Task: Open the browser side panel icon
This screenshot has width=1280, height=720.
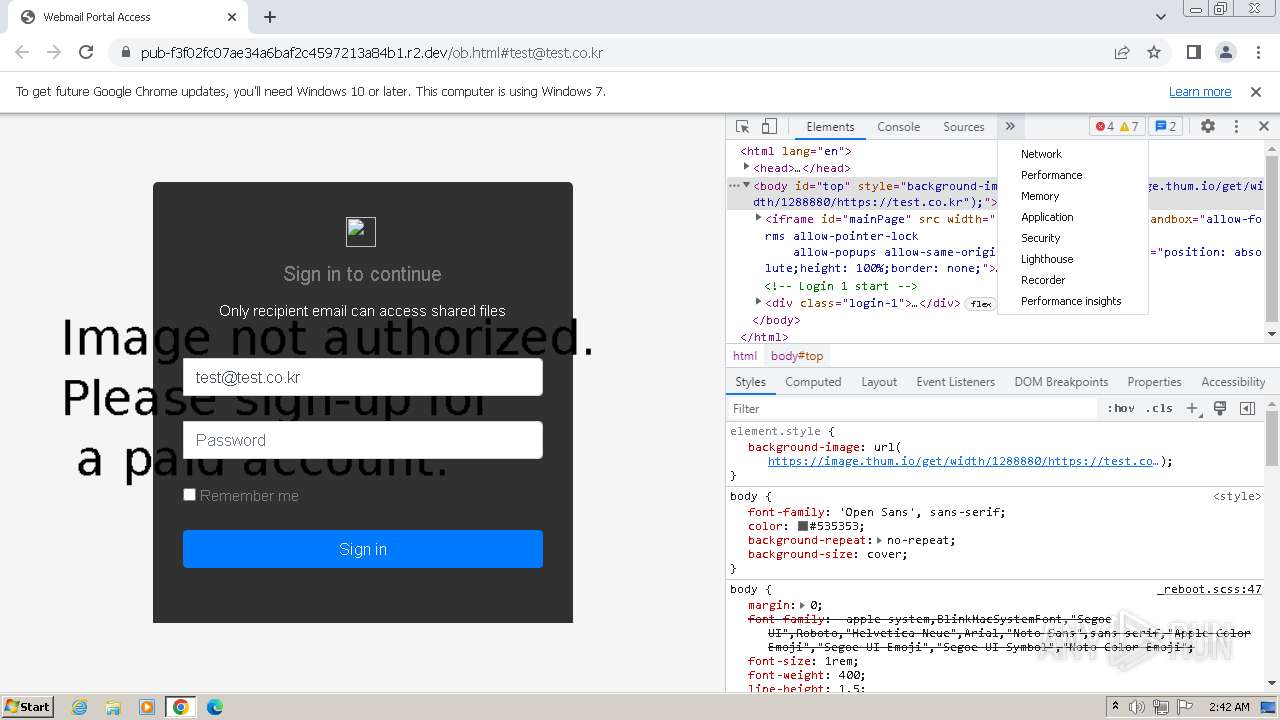Action: click(1193, 52)
